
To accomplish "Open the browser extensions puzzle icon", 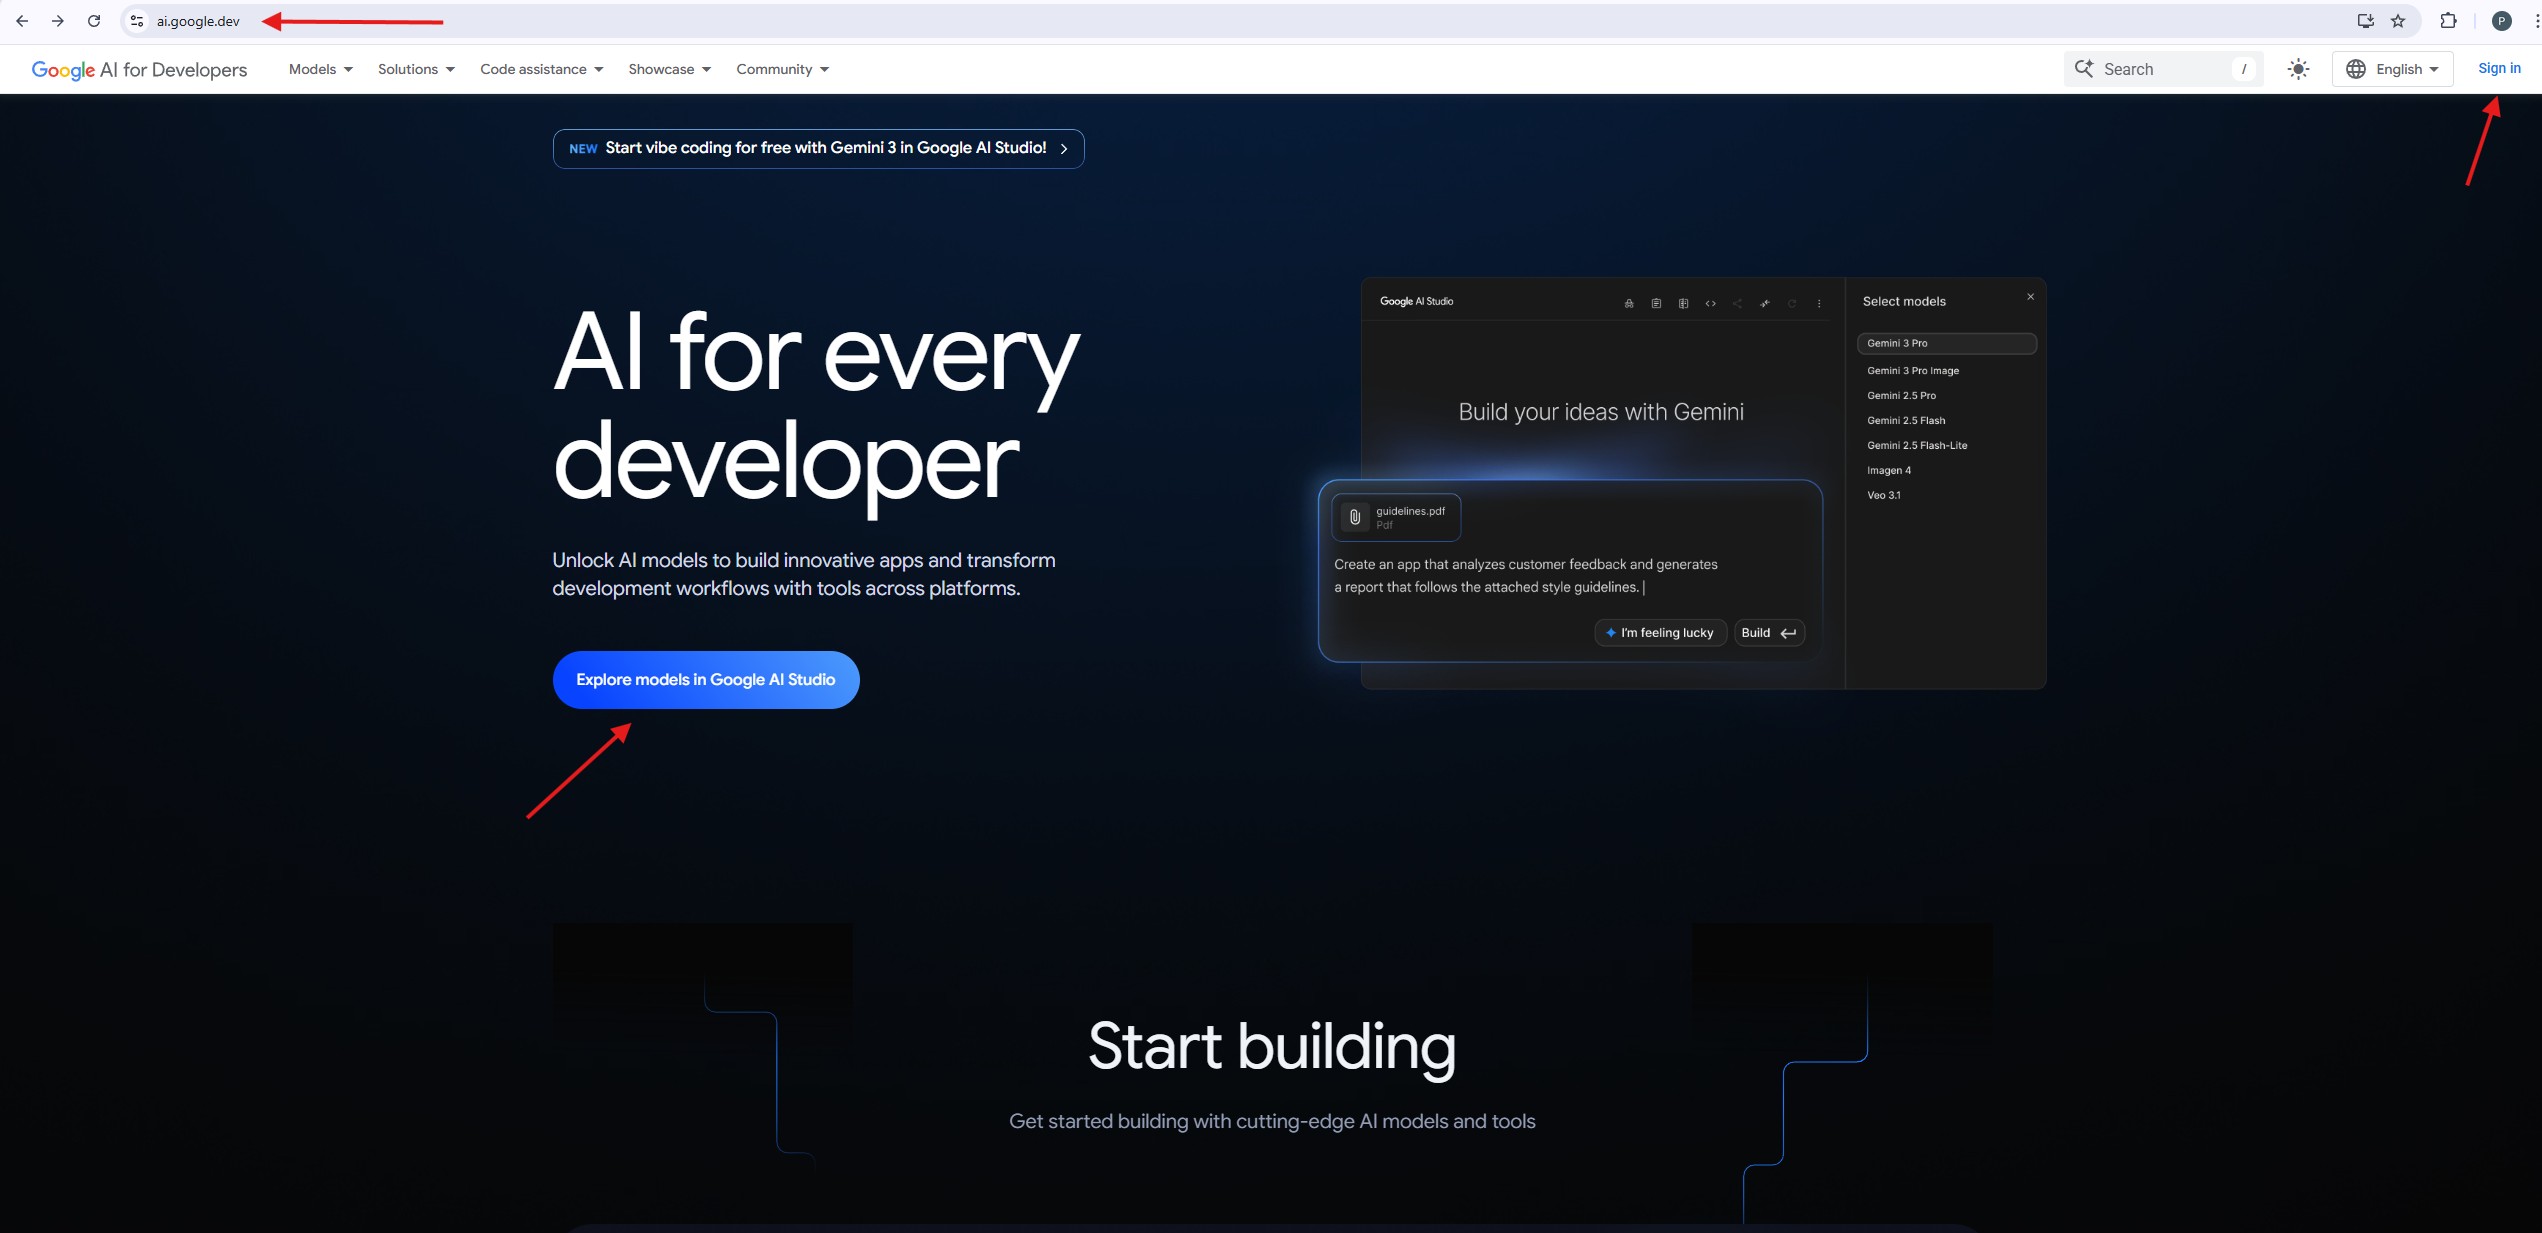I will coord(2448,21).
